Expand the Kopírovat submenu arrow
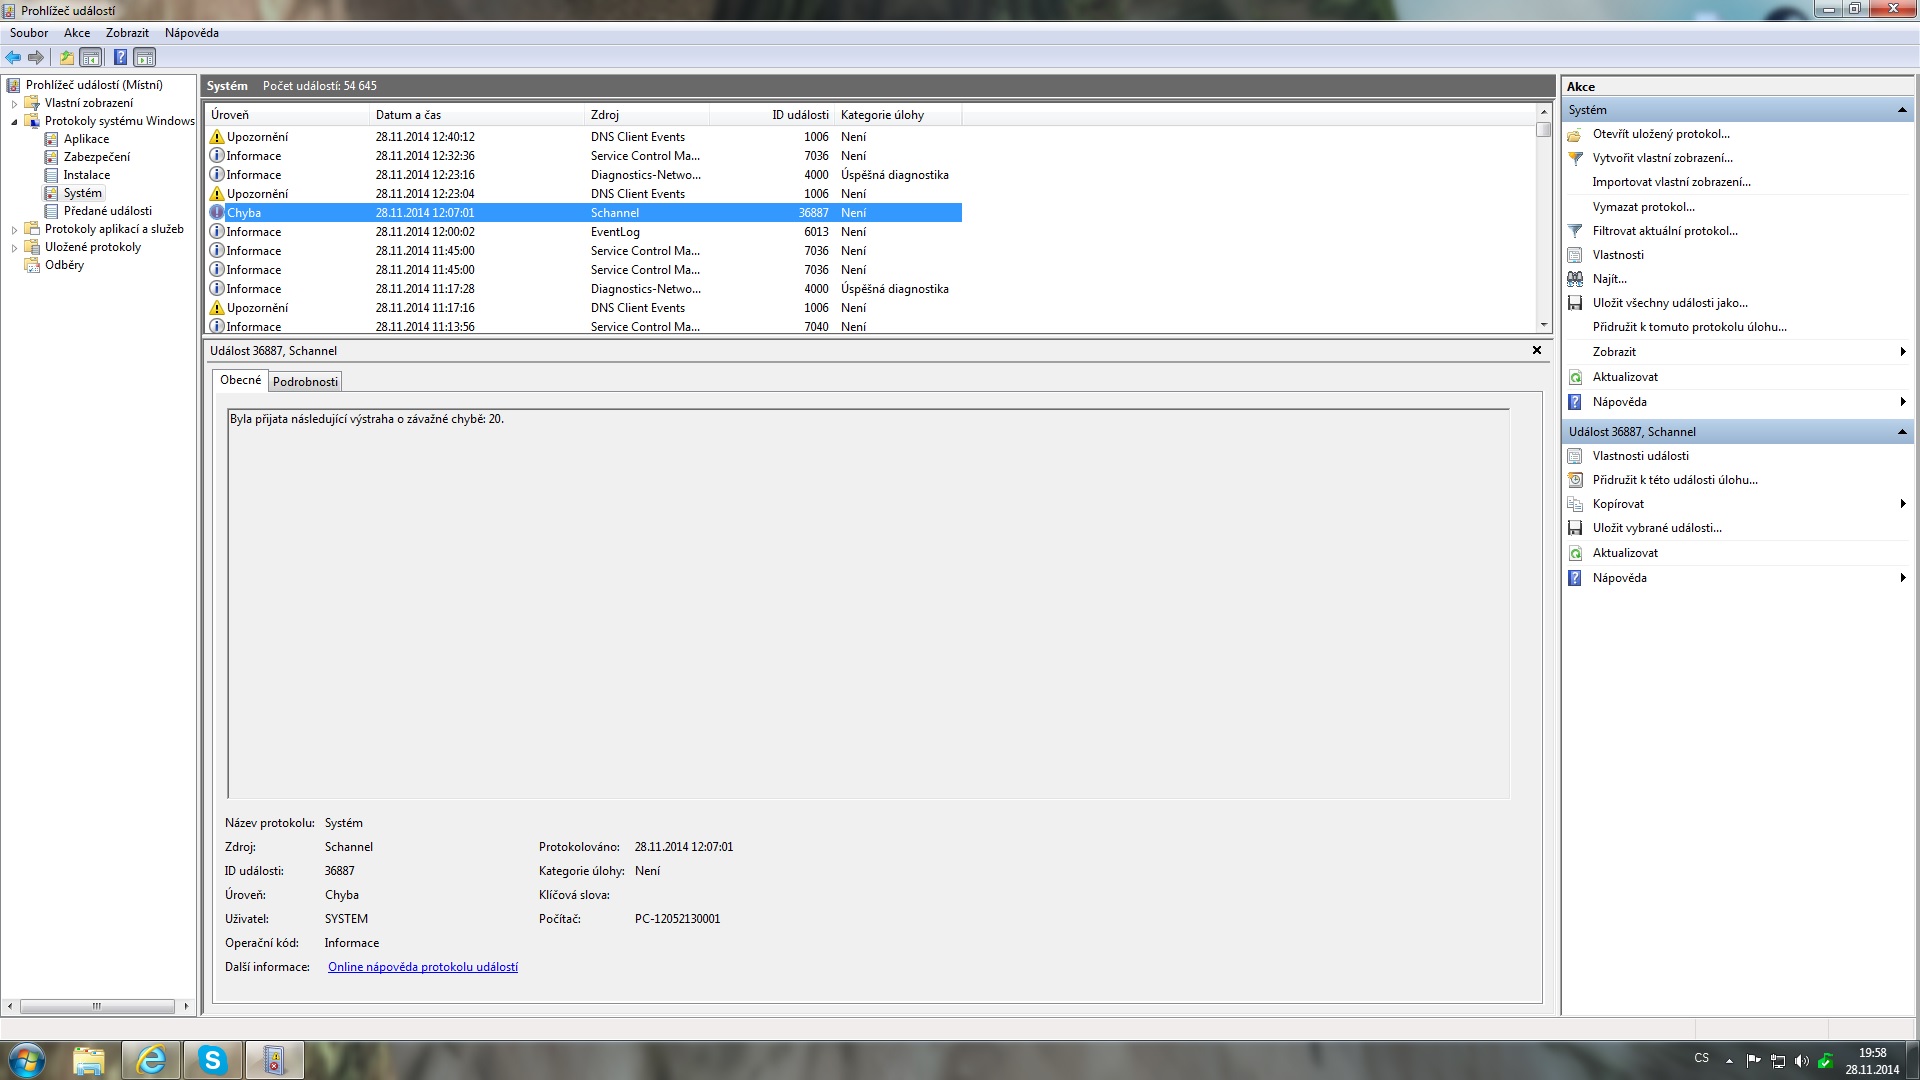The width and height of the screenshot is (1920, 1080). [x=1902, y=504]
